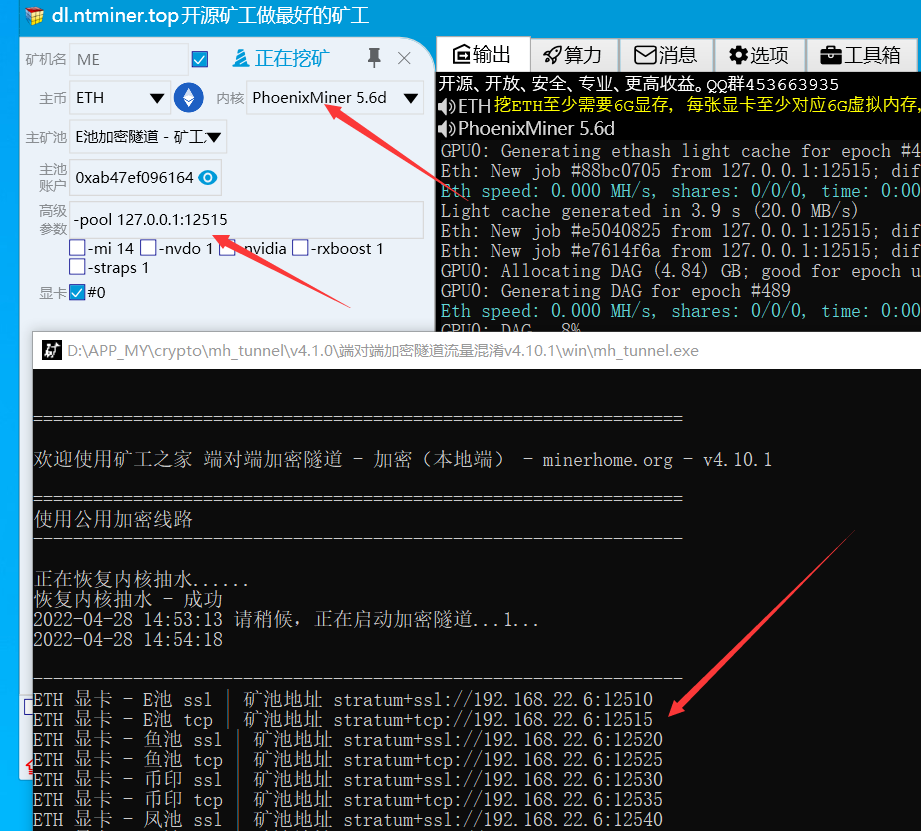This screenshot has height=831, width=921.
Task: Click the blue mining status icon
Action: click(241, 58)
